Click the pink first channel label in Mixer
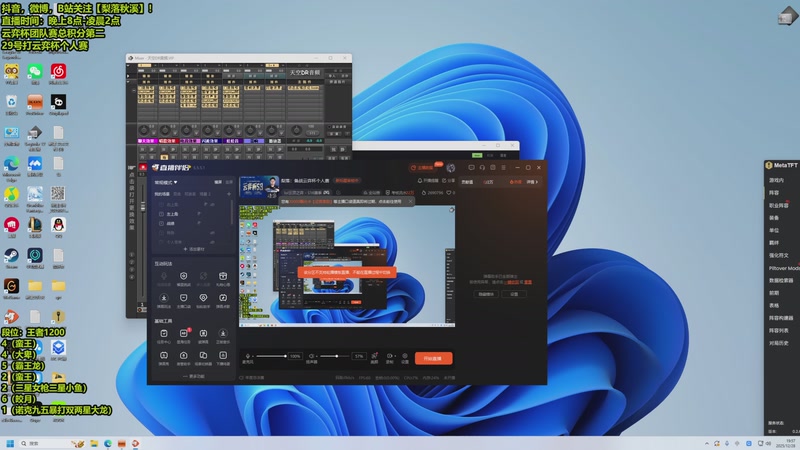The height and width of the screenshot is (450, 800). [146, 141]
